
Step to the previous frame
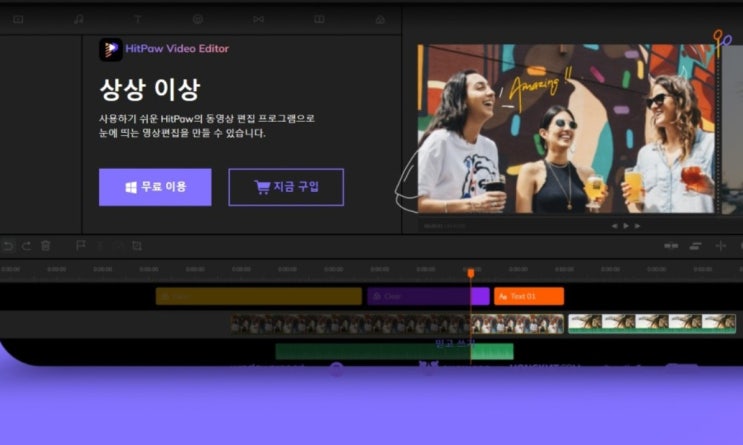pyautogui.click(x=614, y=226)
